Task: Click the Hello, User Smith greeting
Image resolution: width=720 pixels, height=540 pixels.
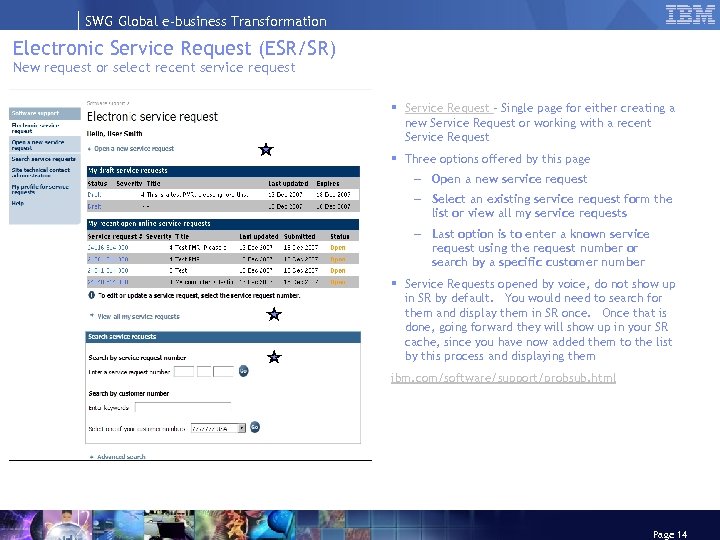Action: pos(115,134)
